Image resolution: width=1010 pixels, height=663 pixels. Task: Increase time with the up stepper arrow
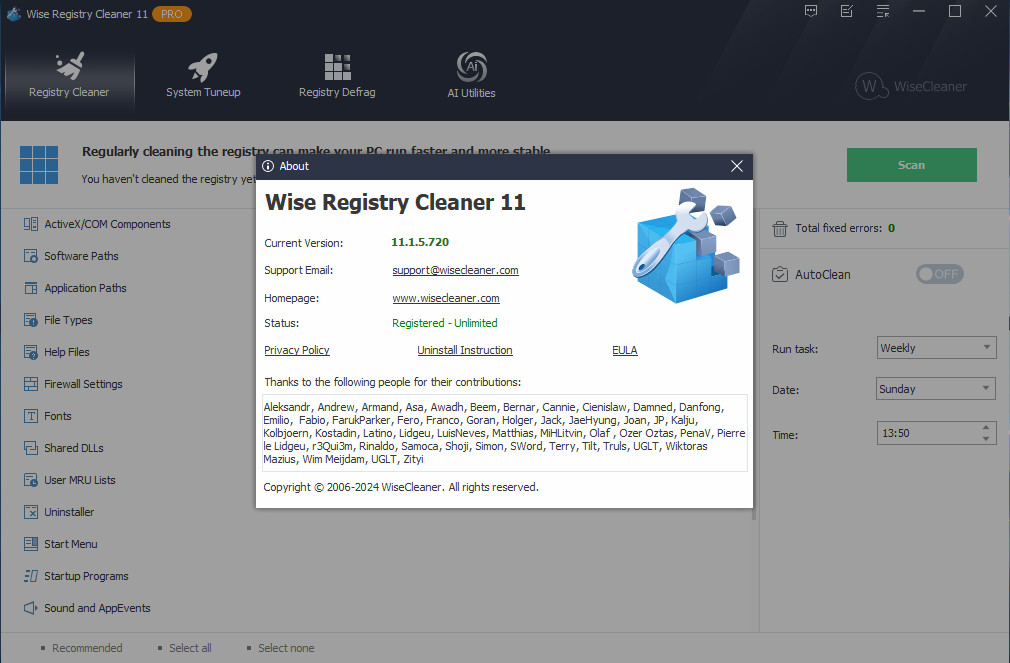(x=986, y=427)
